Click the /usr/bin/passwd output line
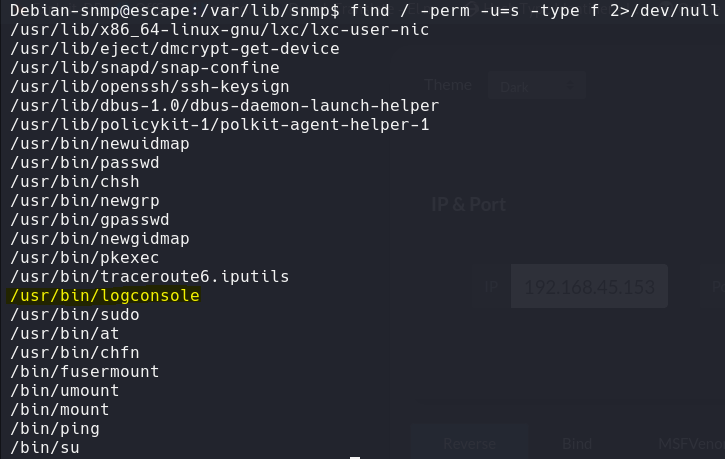The image size is (725, 459). [x=85, y=163]
